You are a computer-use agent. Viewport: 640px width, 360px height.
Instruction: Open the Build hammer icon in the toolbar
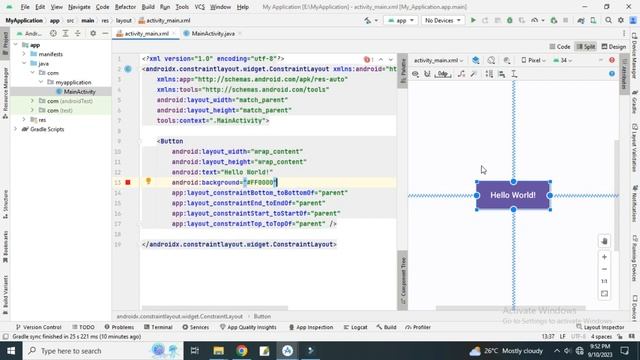pos(368,20)
